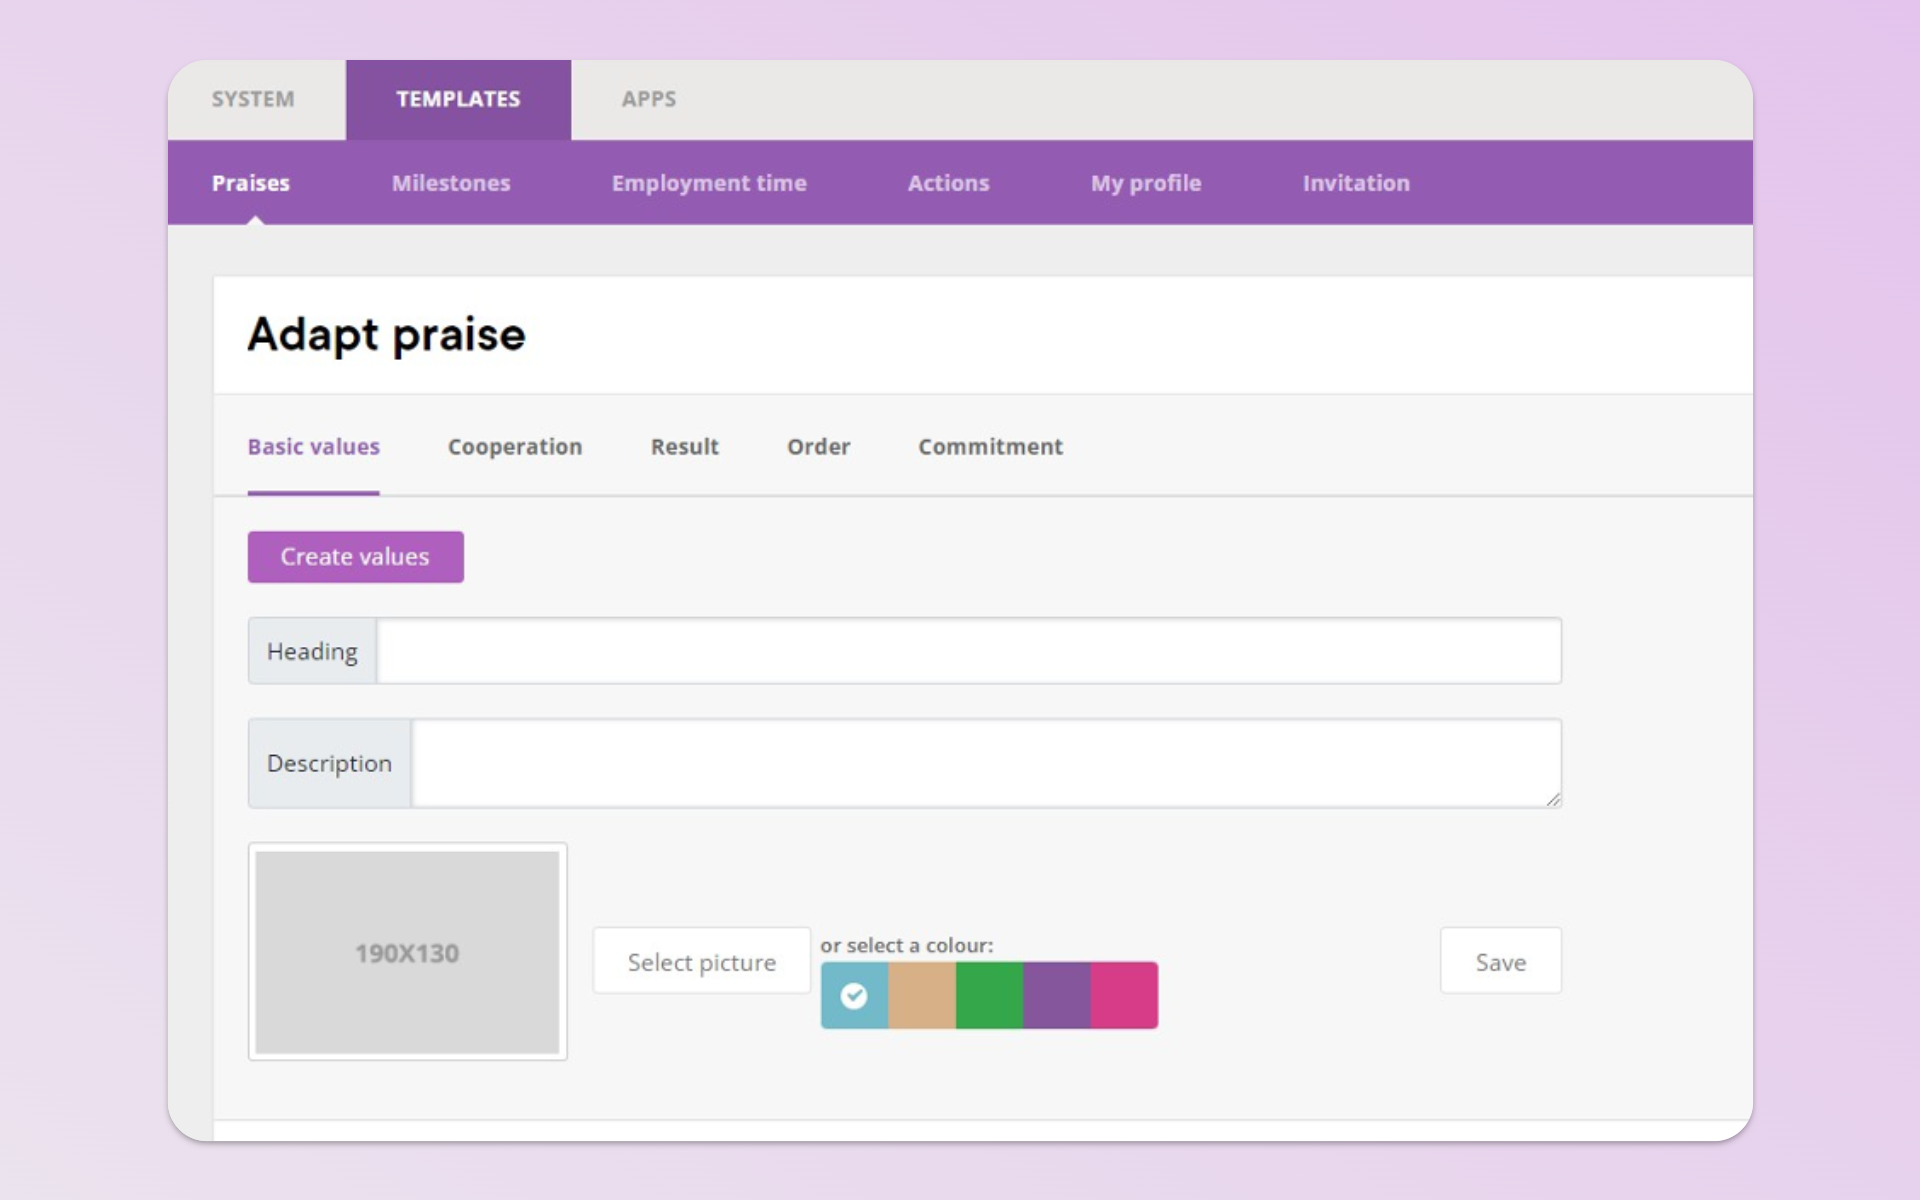Open the Actions menu item
This screenshot has width=1920, height=1200.
pyautogui.click(x=948, y=183)
